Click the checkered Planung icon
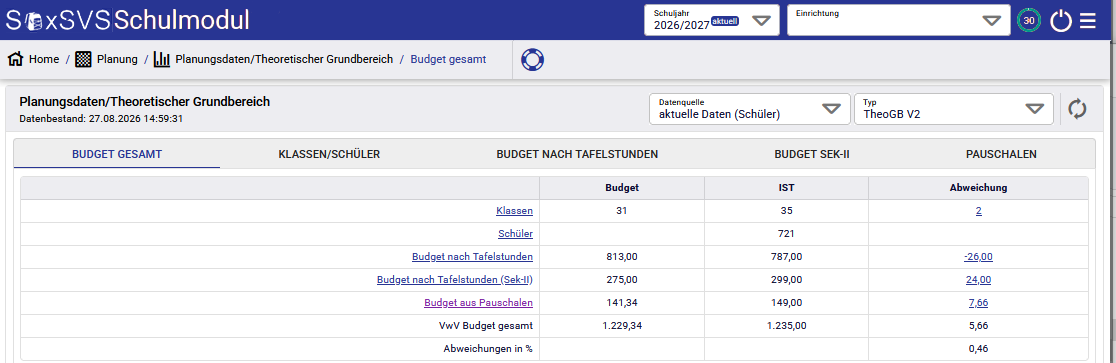Image resolution: width=1116 pixels, height=363 pixels. [x=84, y=59]
